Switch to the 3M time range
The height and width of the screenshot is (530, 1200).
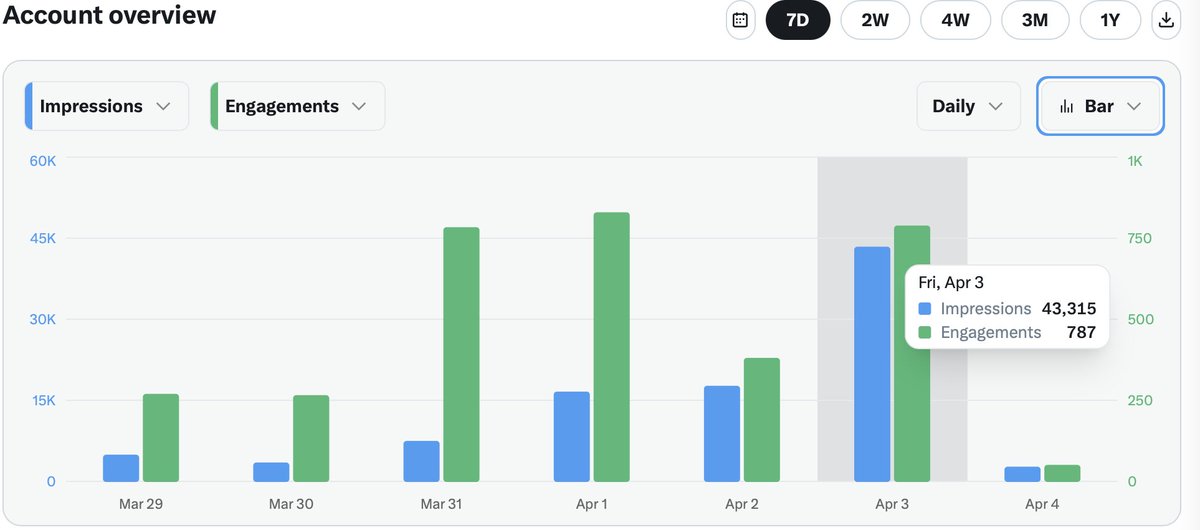coord(1035,20)
